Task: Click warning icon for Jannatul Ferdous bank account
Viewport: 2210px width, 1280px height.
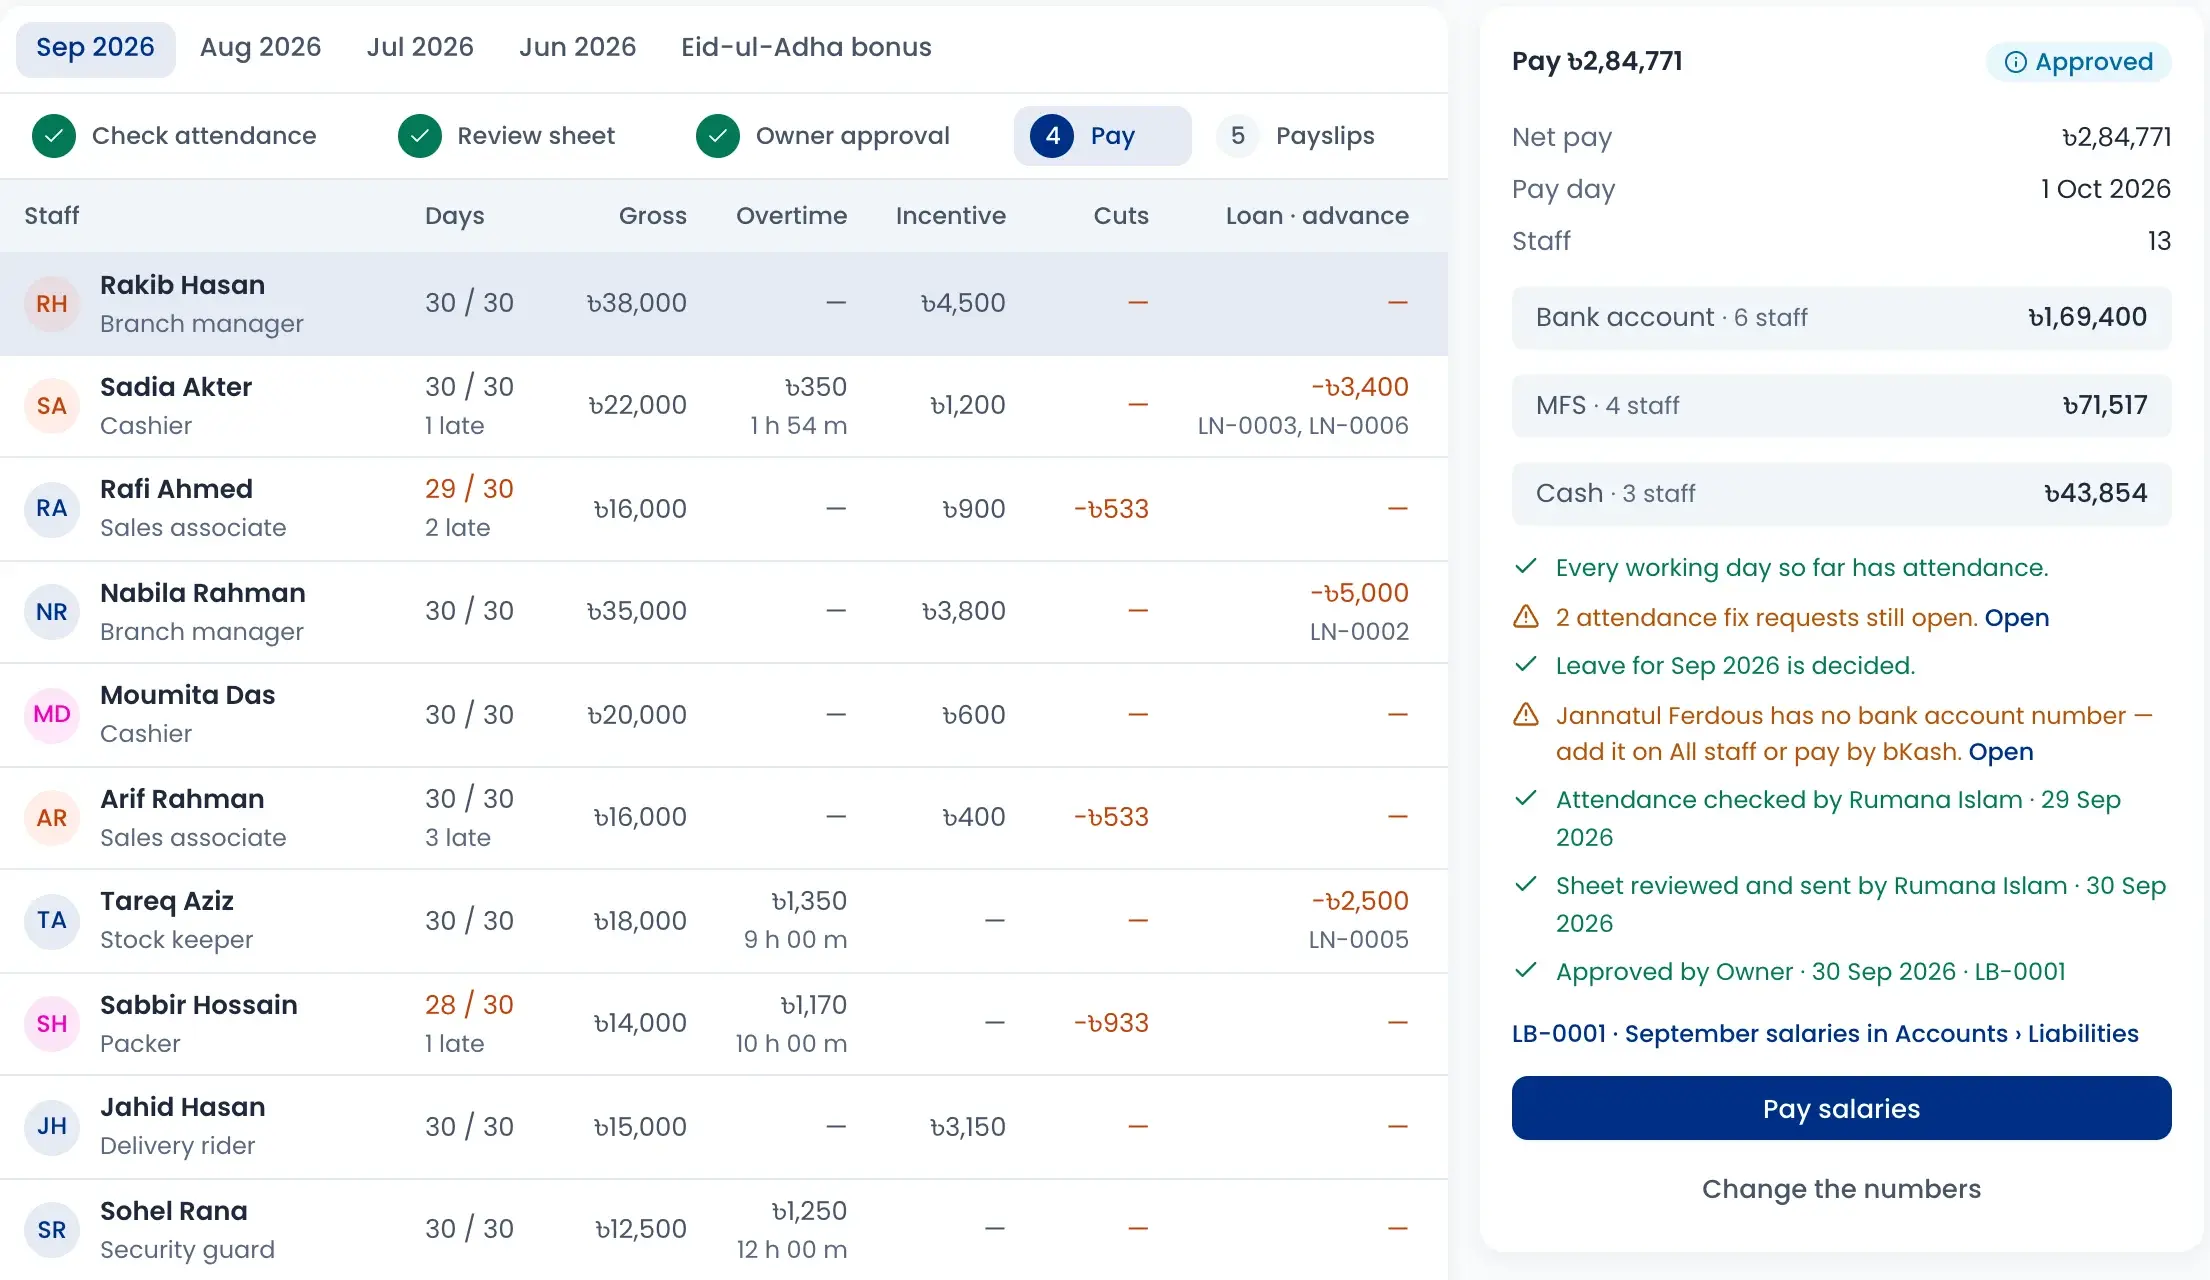Action: [x=1526, y=715]
